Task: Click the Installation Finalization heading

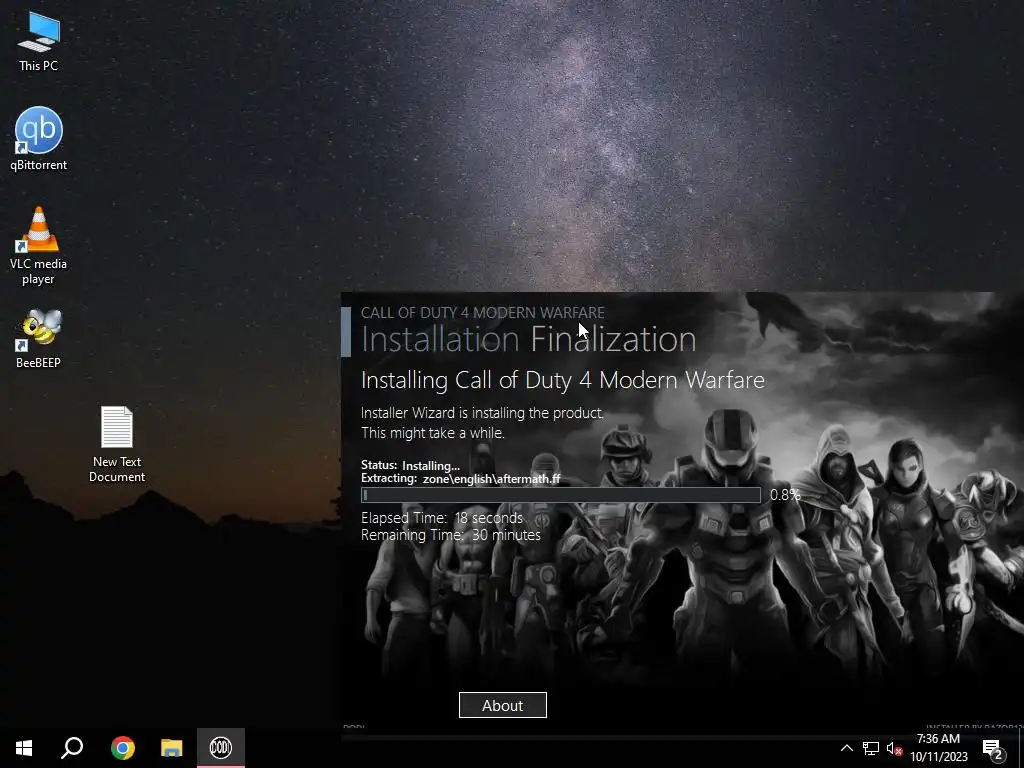Action: tap(529, 340)
